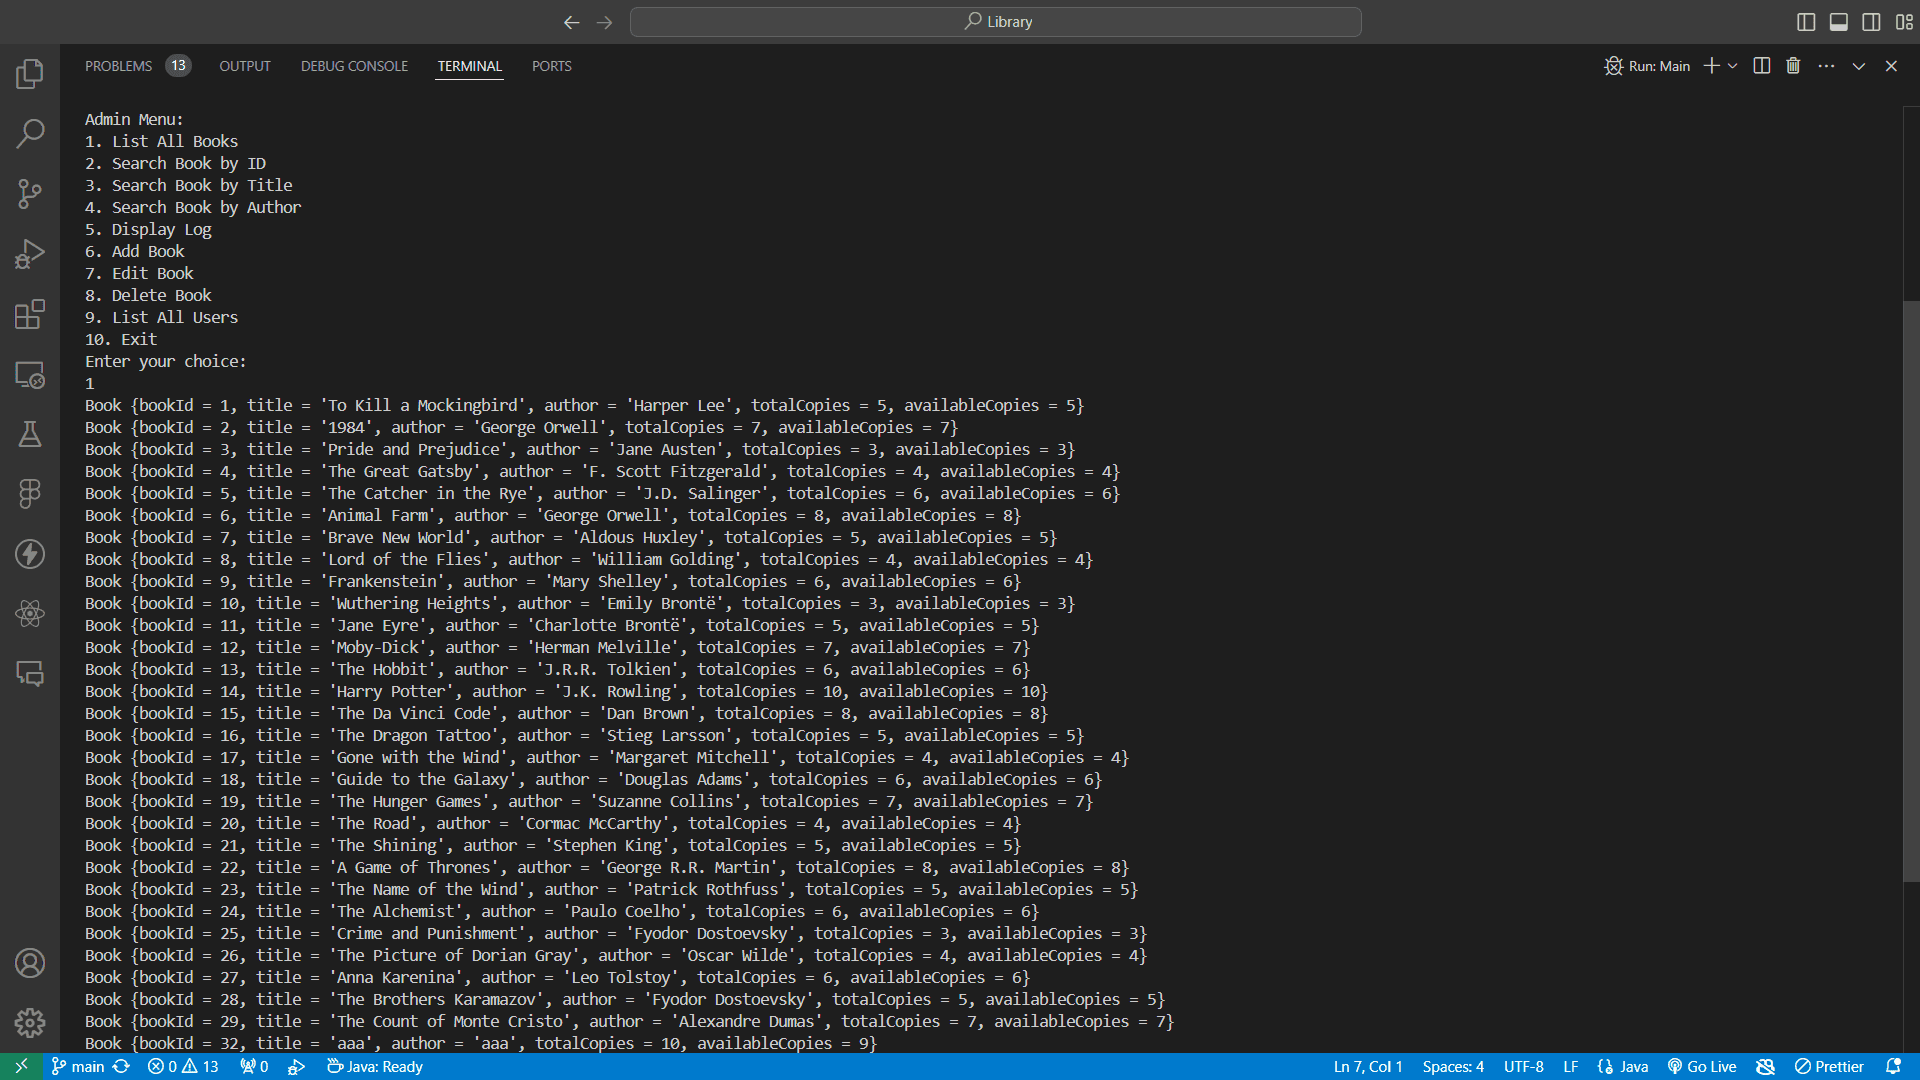Open Remote Explorer icon
The height and width of the screenshot is (1080, 1920).
(30, 374)
